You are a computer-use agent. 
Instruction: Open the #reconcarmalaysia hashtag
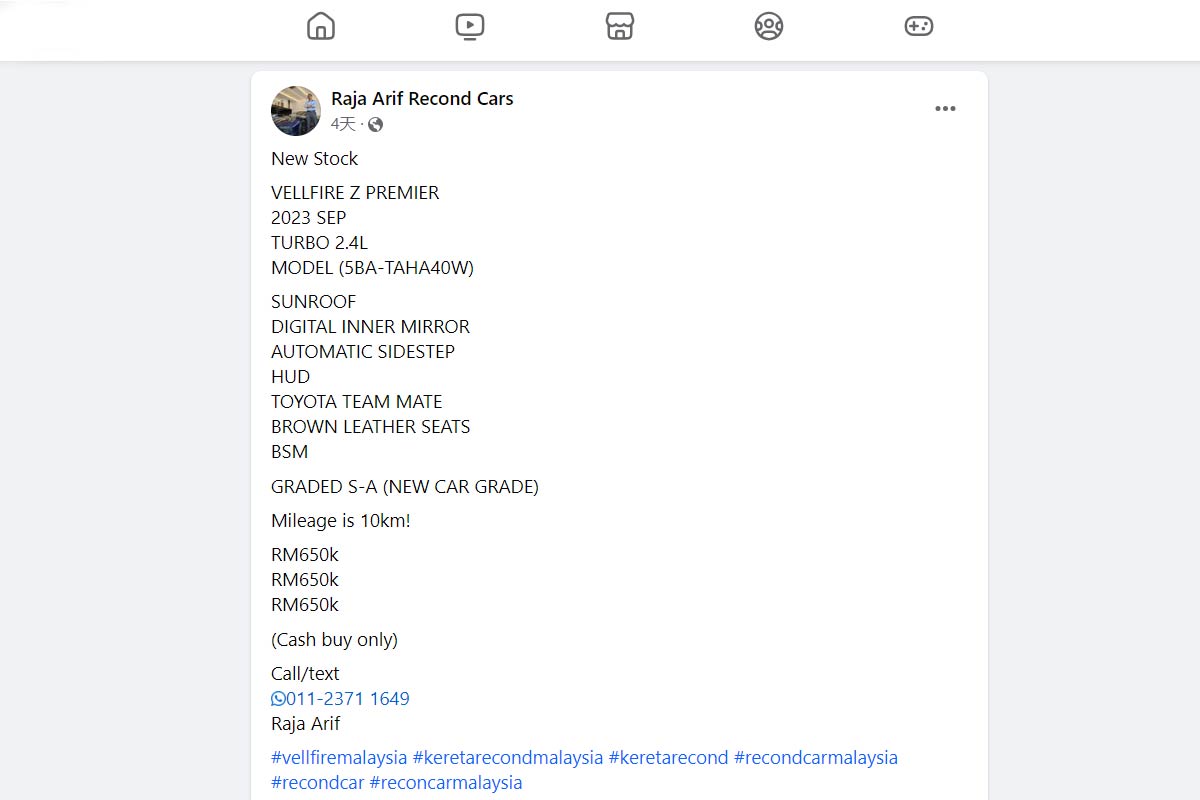[446, 783]
